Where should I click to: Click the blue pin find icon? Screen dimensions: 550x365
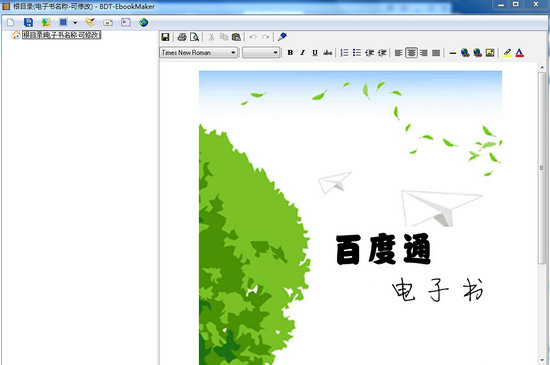click(x=282, y=36)
